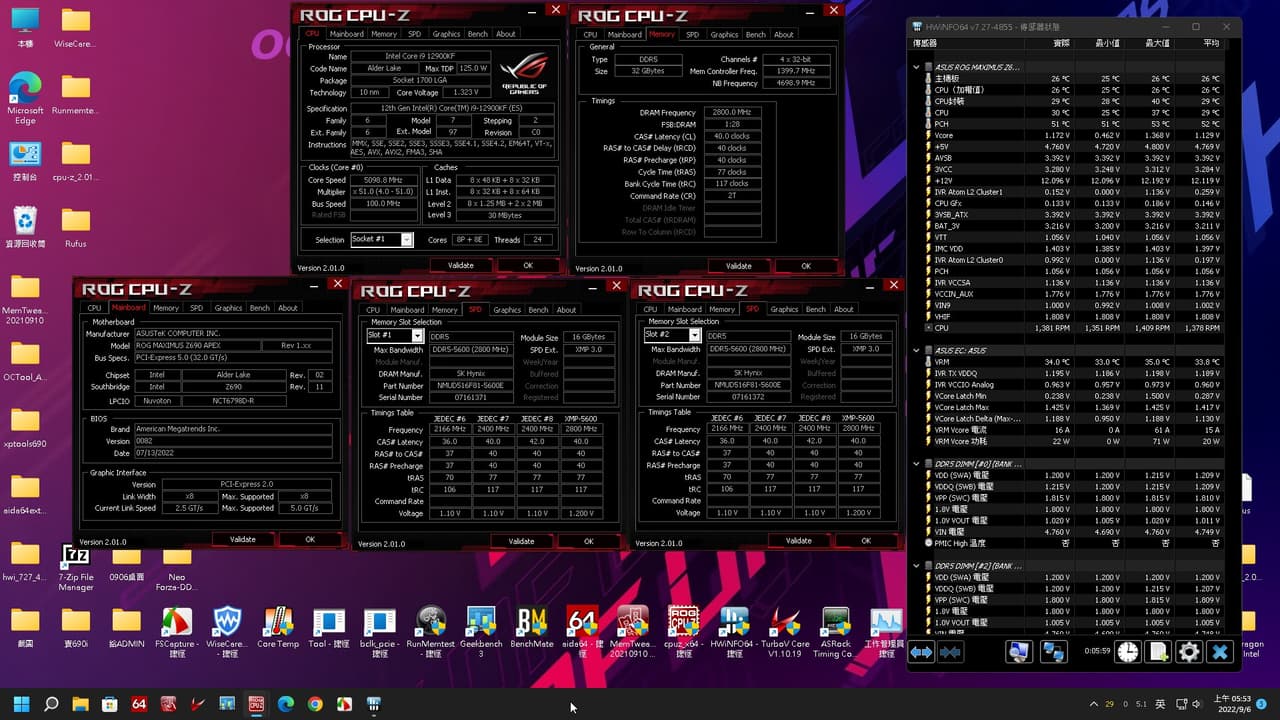Open Recycle Bin desktop icon
Image resolution: width=1280 pixels, height=720 pixels.
pyautogui.click(x=25, y=226)
